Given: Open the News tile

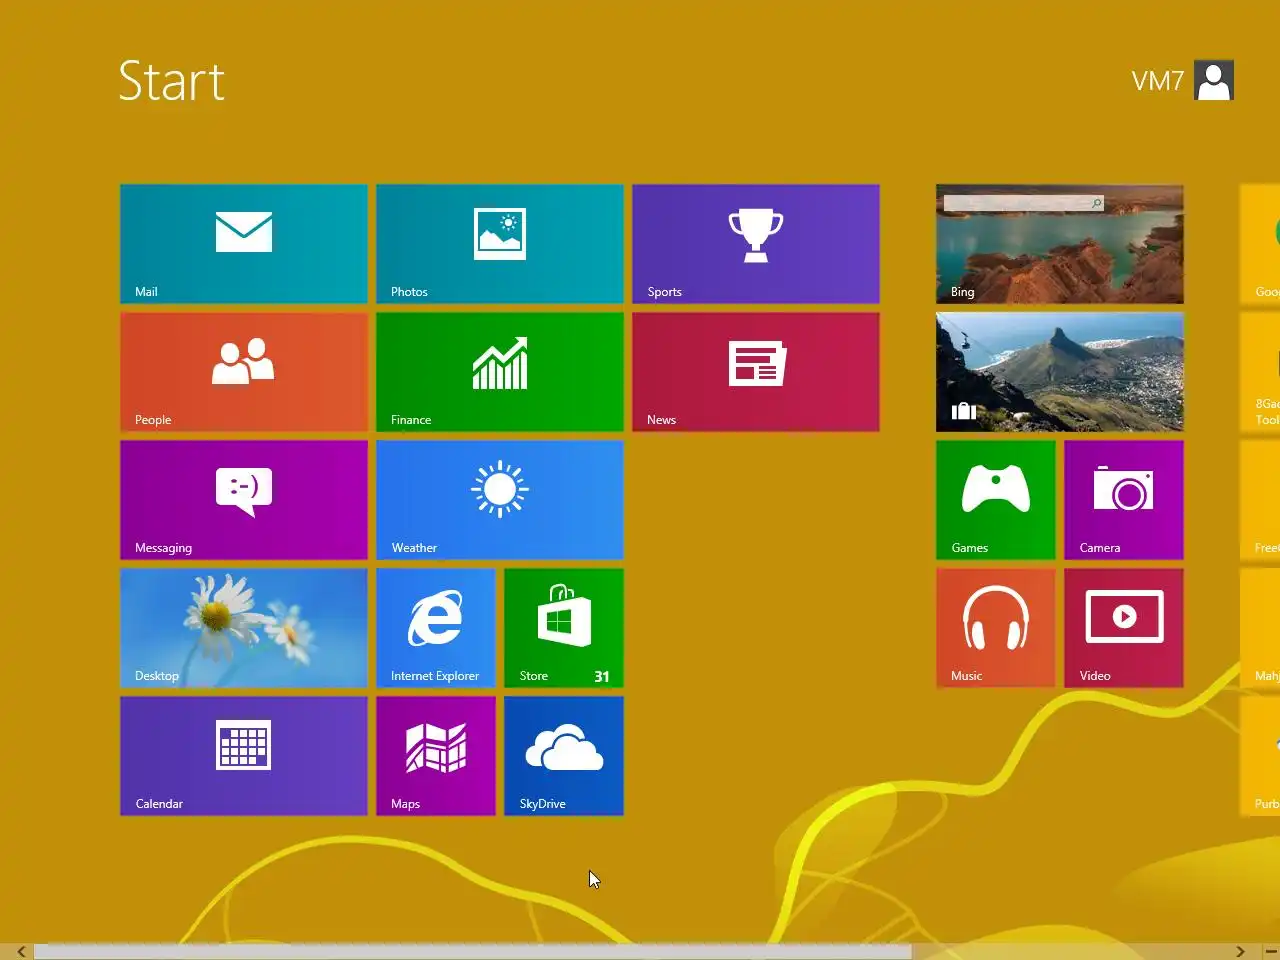Looking at the screenshot, I should (756, 372).
